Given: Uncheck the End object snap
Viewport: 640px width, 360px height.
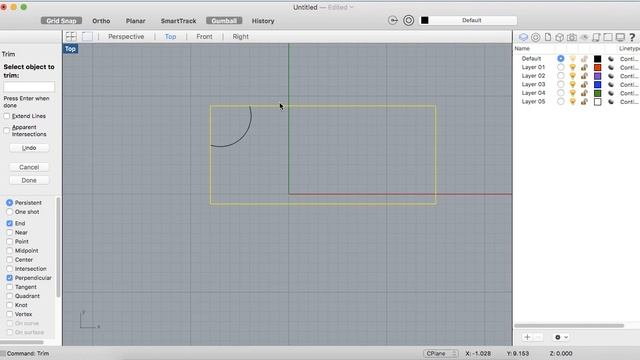Looking at the screenshot, I should pos(9,223).
